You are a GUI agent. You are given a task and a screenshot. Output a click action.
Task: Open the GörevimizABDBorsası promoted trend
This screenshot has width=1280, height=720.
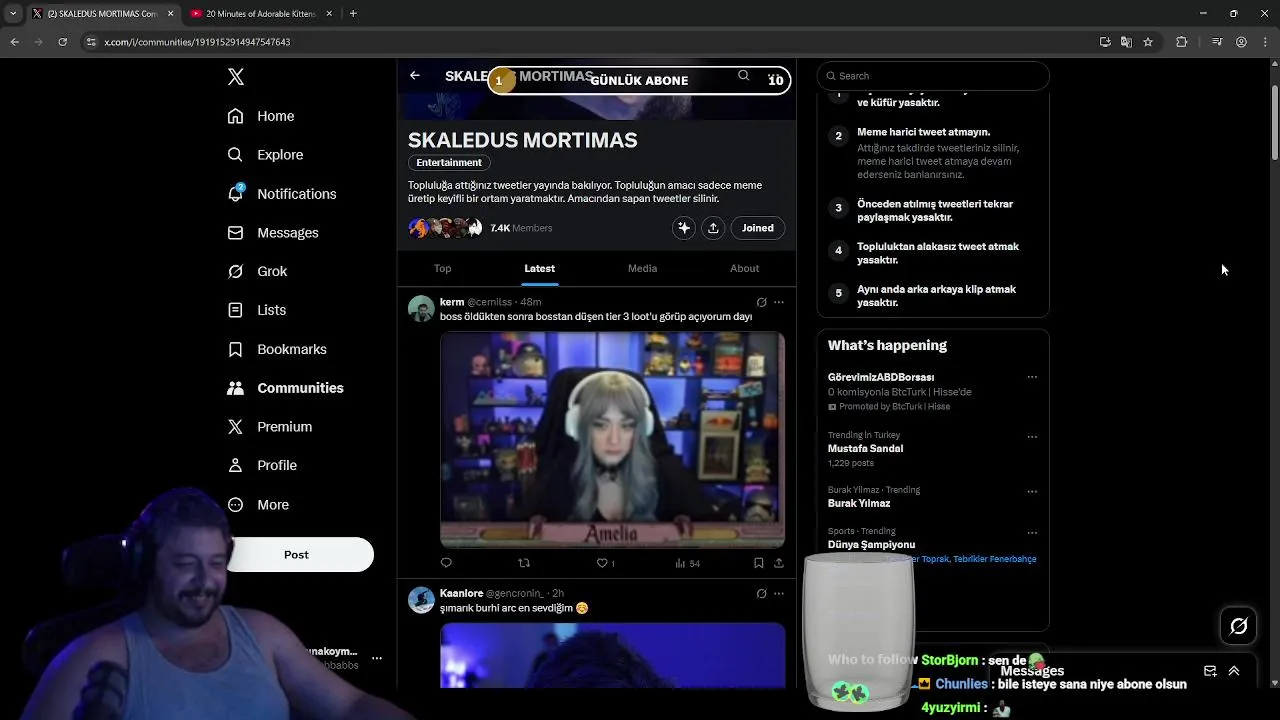(x=881, y=377)
